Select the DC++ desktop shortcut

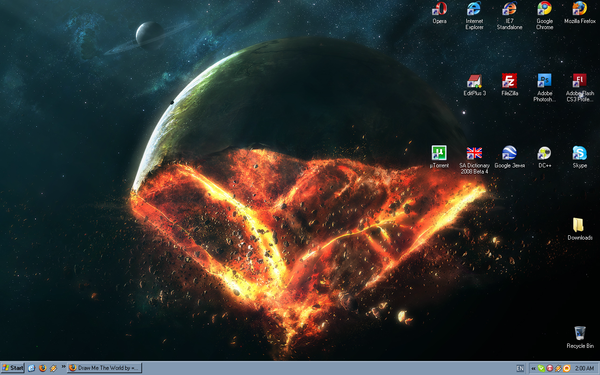(x=544, y=157)
